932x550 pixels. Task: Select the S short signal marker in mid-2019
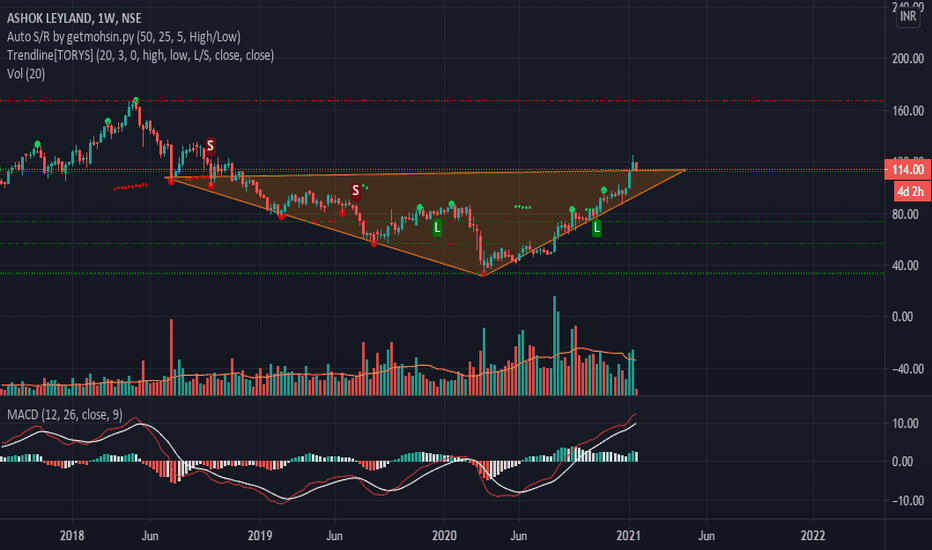[355, 191]
